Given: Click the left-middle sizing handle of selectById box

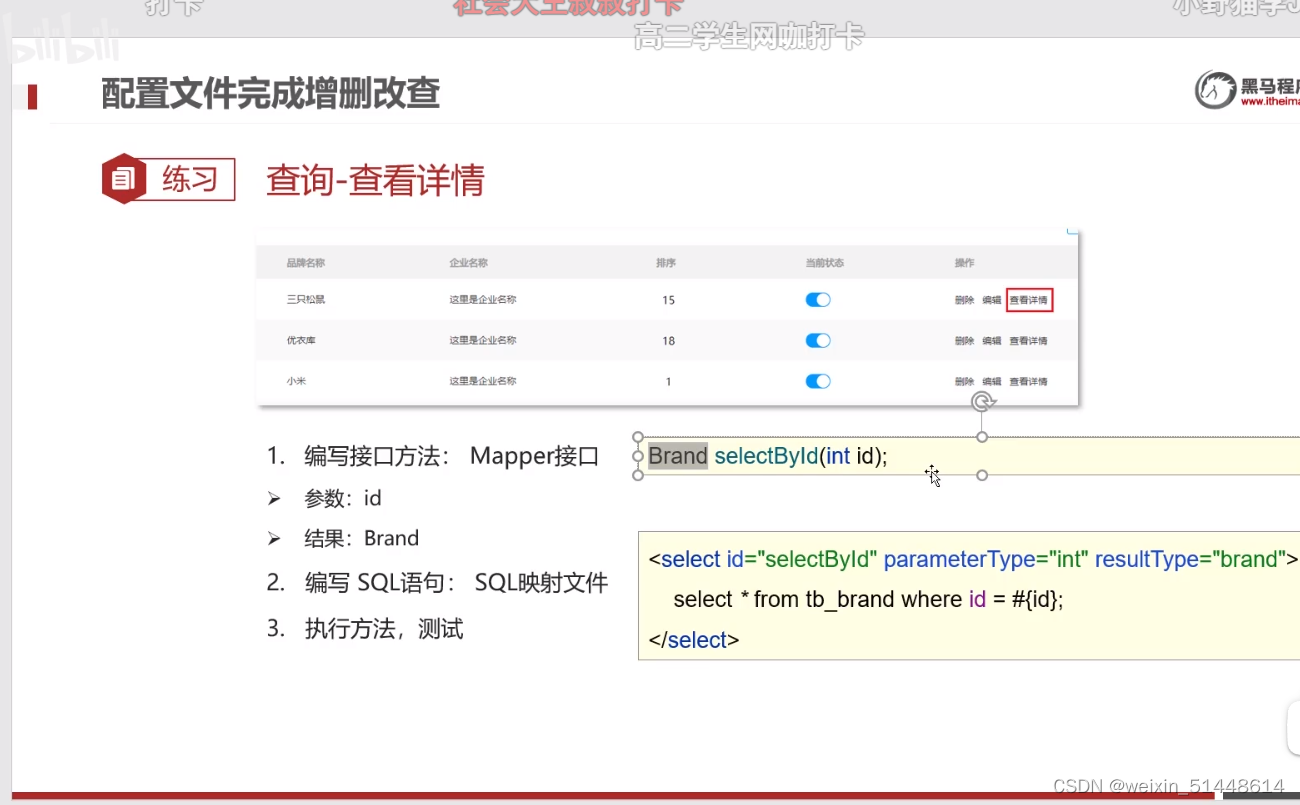Looking at the screenshot, I should pyautogui.click(x=638, y=456).
